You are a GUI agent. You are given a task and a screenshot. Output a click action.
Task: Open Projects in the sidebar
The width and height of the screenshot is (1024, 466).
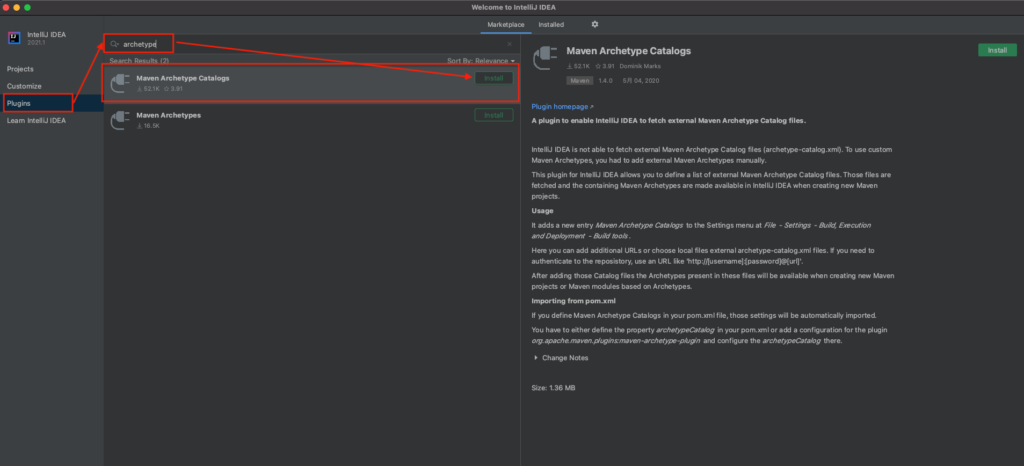point(20,69)
